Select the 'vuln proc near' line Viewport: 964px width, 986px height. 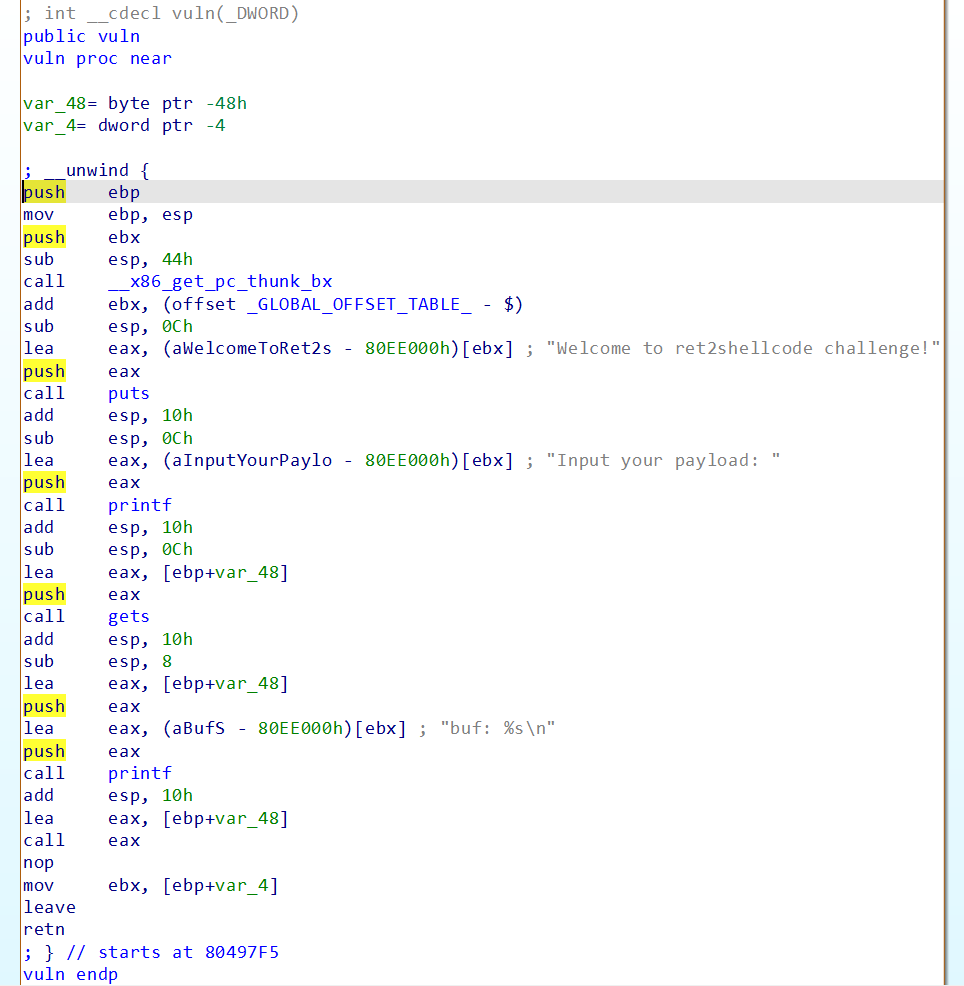97,58
